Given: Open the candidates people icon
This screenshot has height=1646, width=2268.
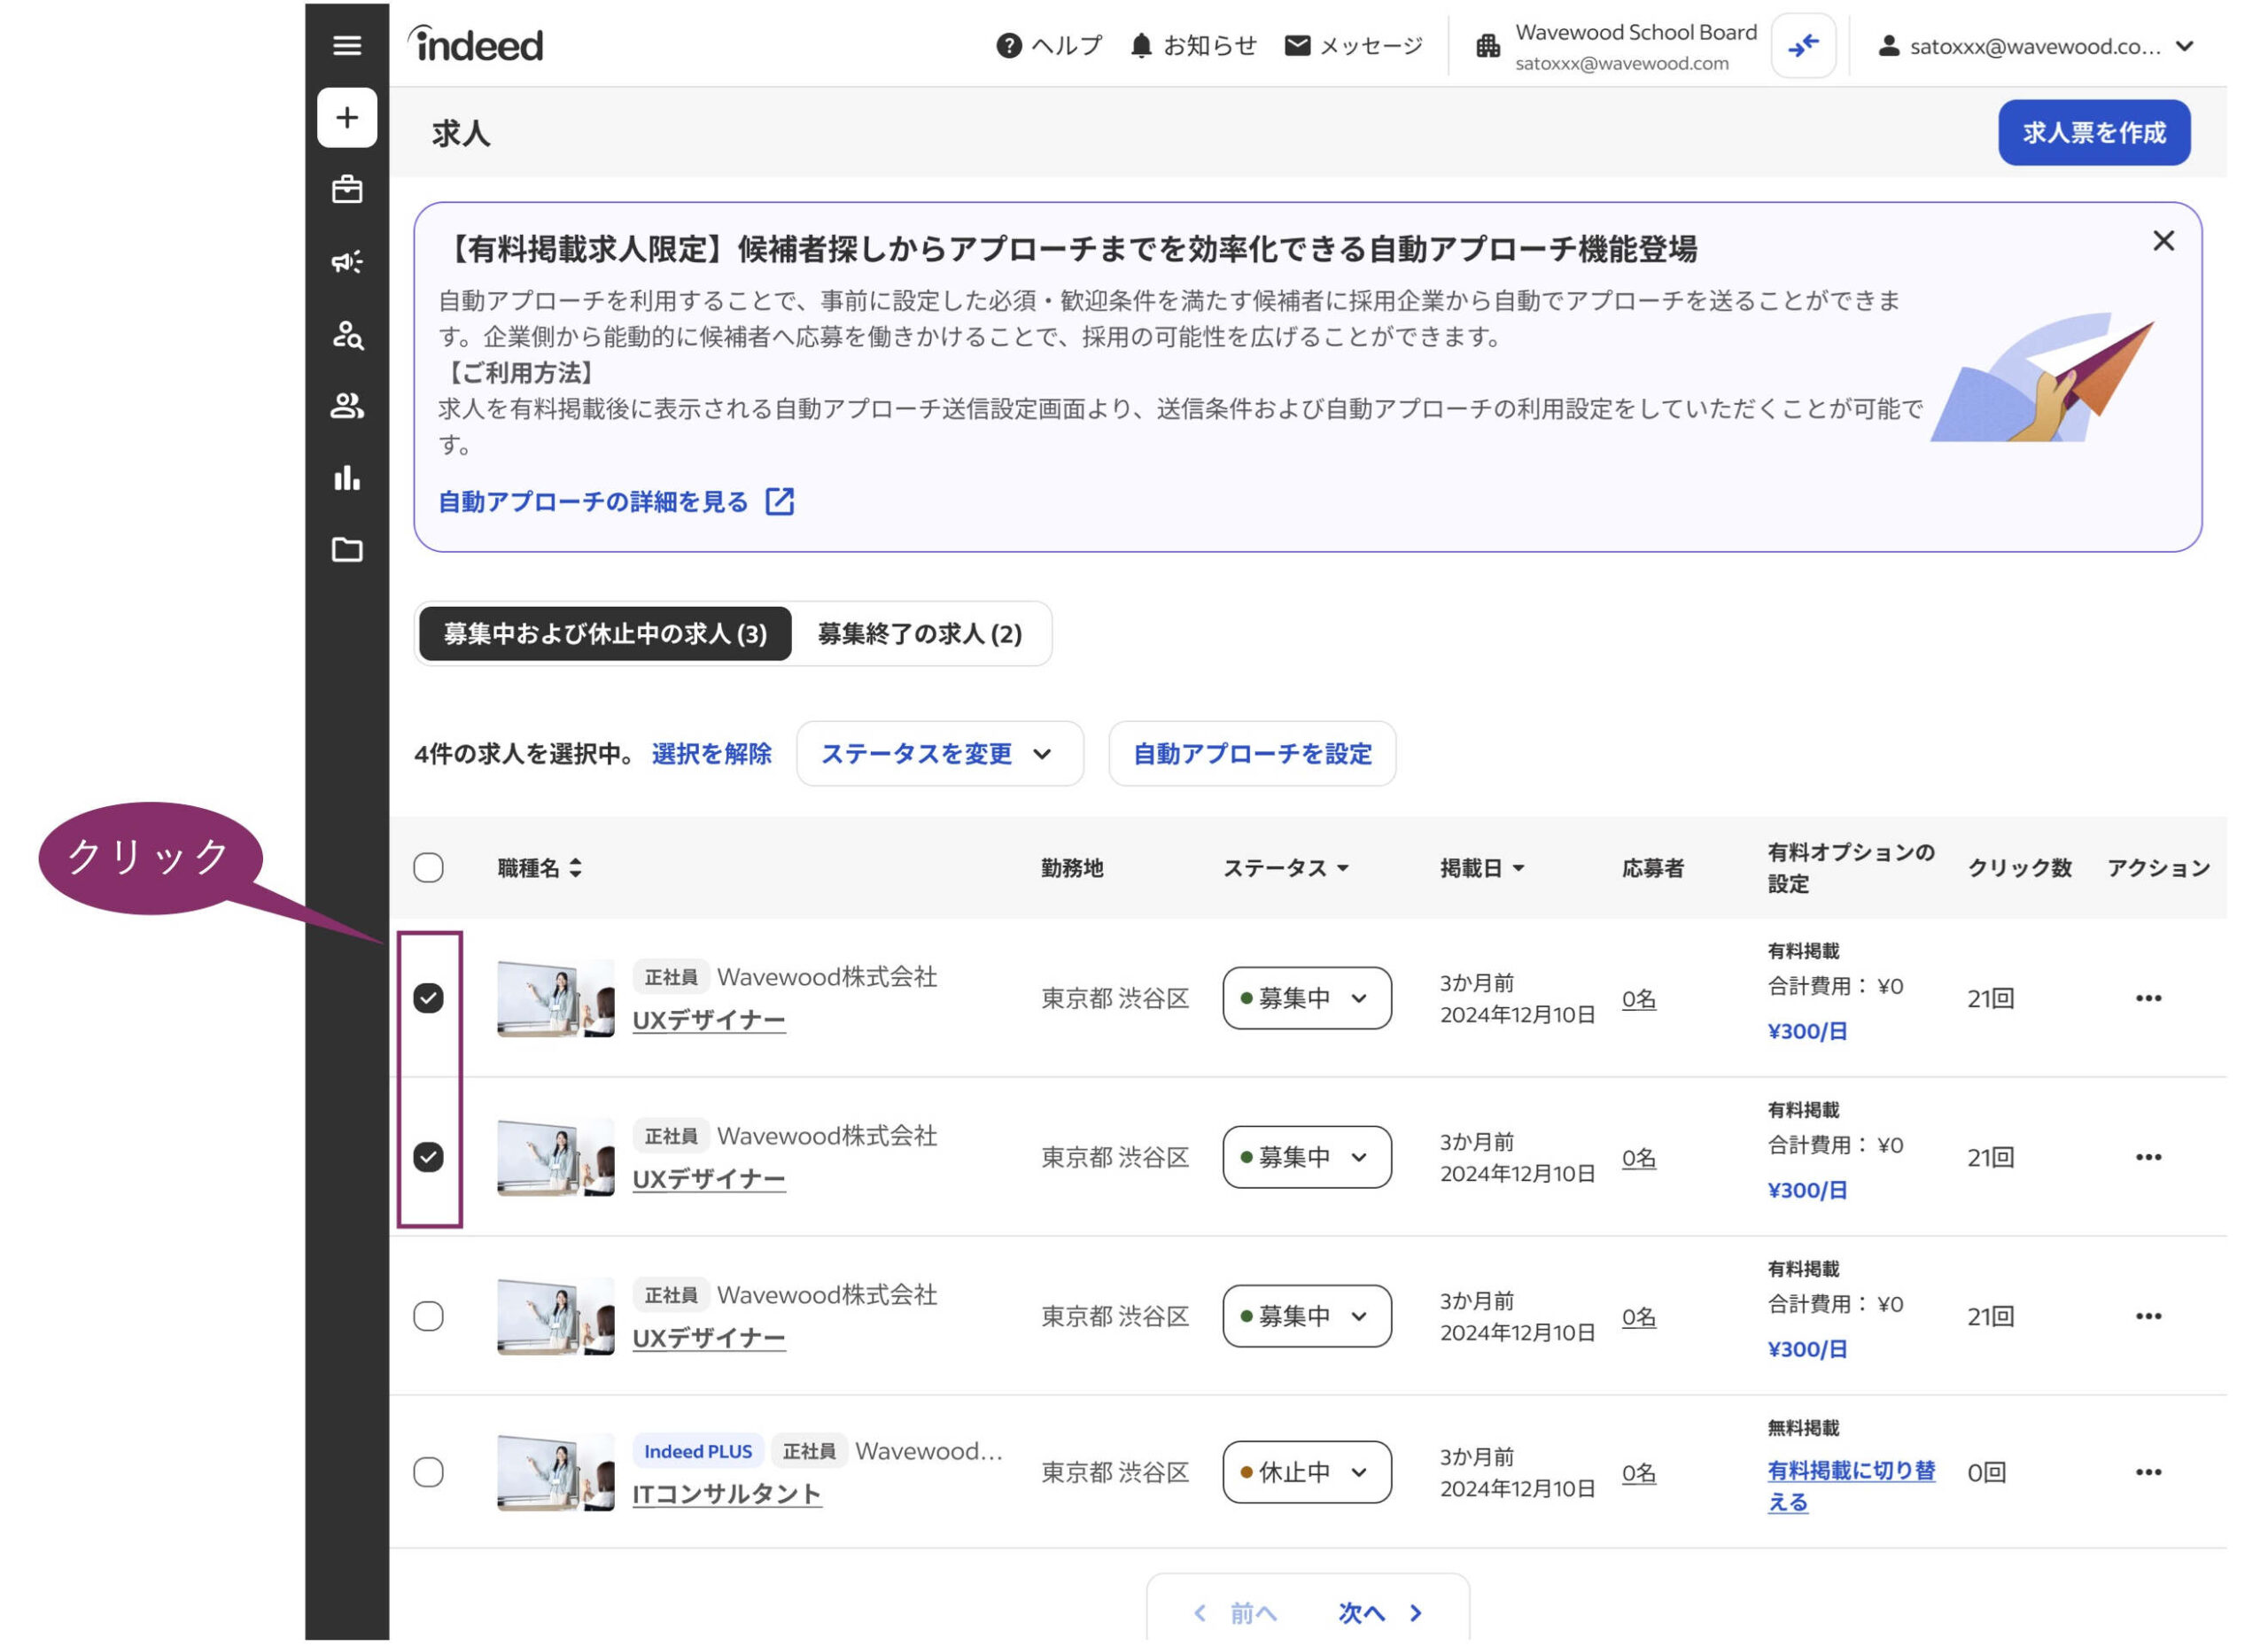Looking at the screenshot, I should tap(346, 406).
